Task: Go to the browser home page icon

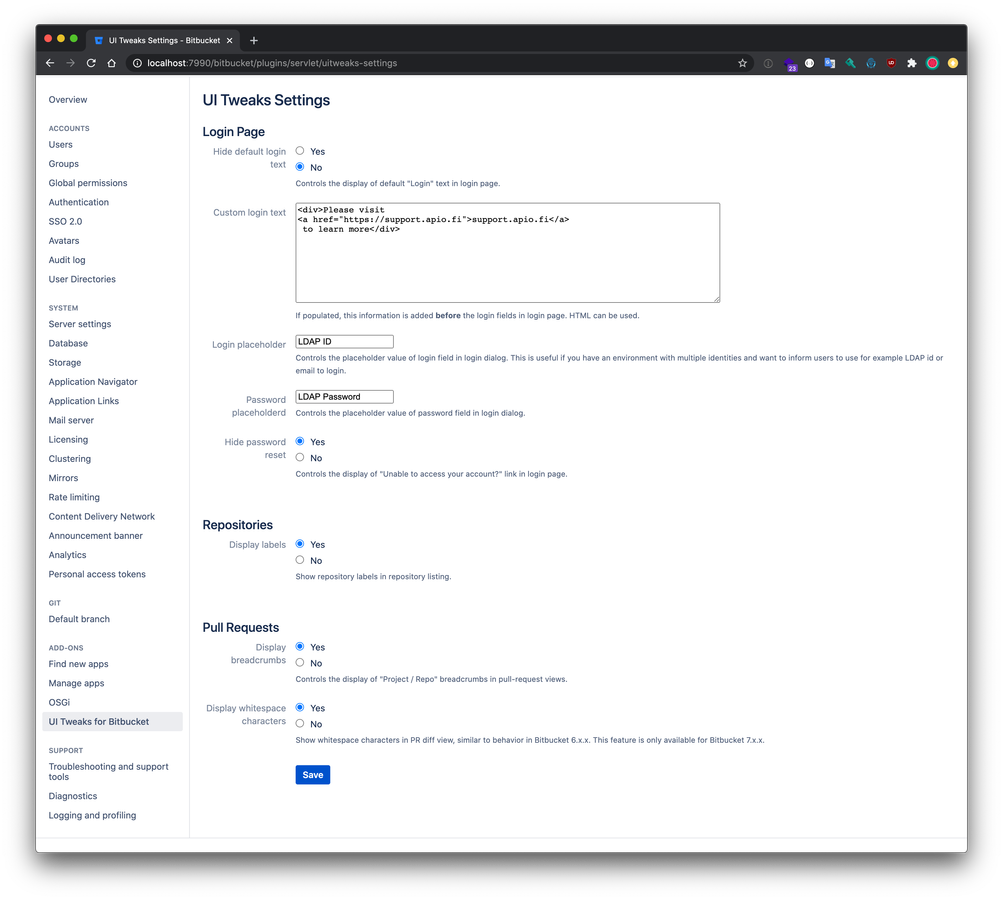Action: (x=111, y=63)
